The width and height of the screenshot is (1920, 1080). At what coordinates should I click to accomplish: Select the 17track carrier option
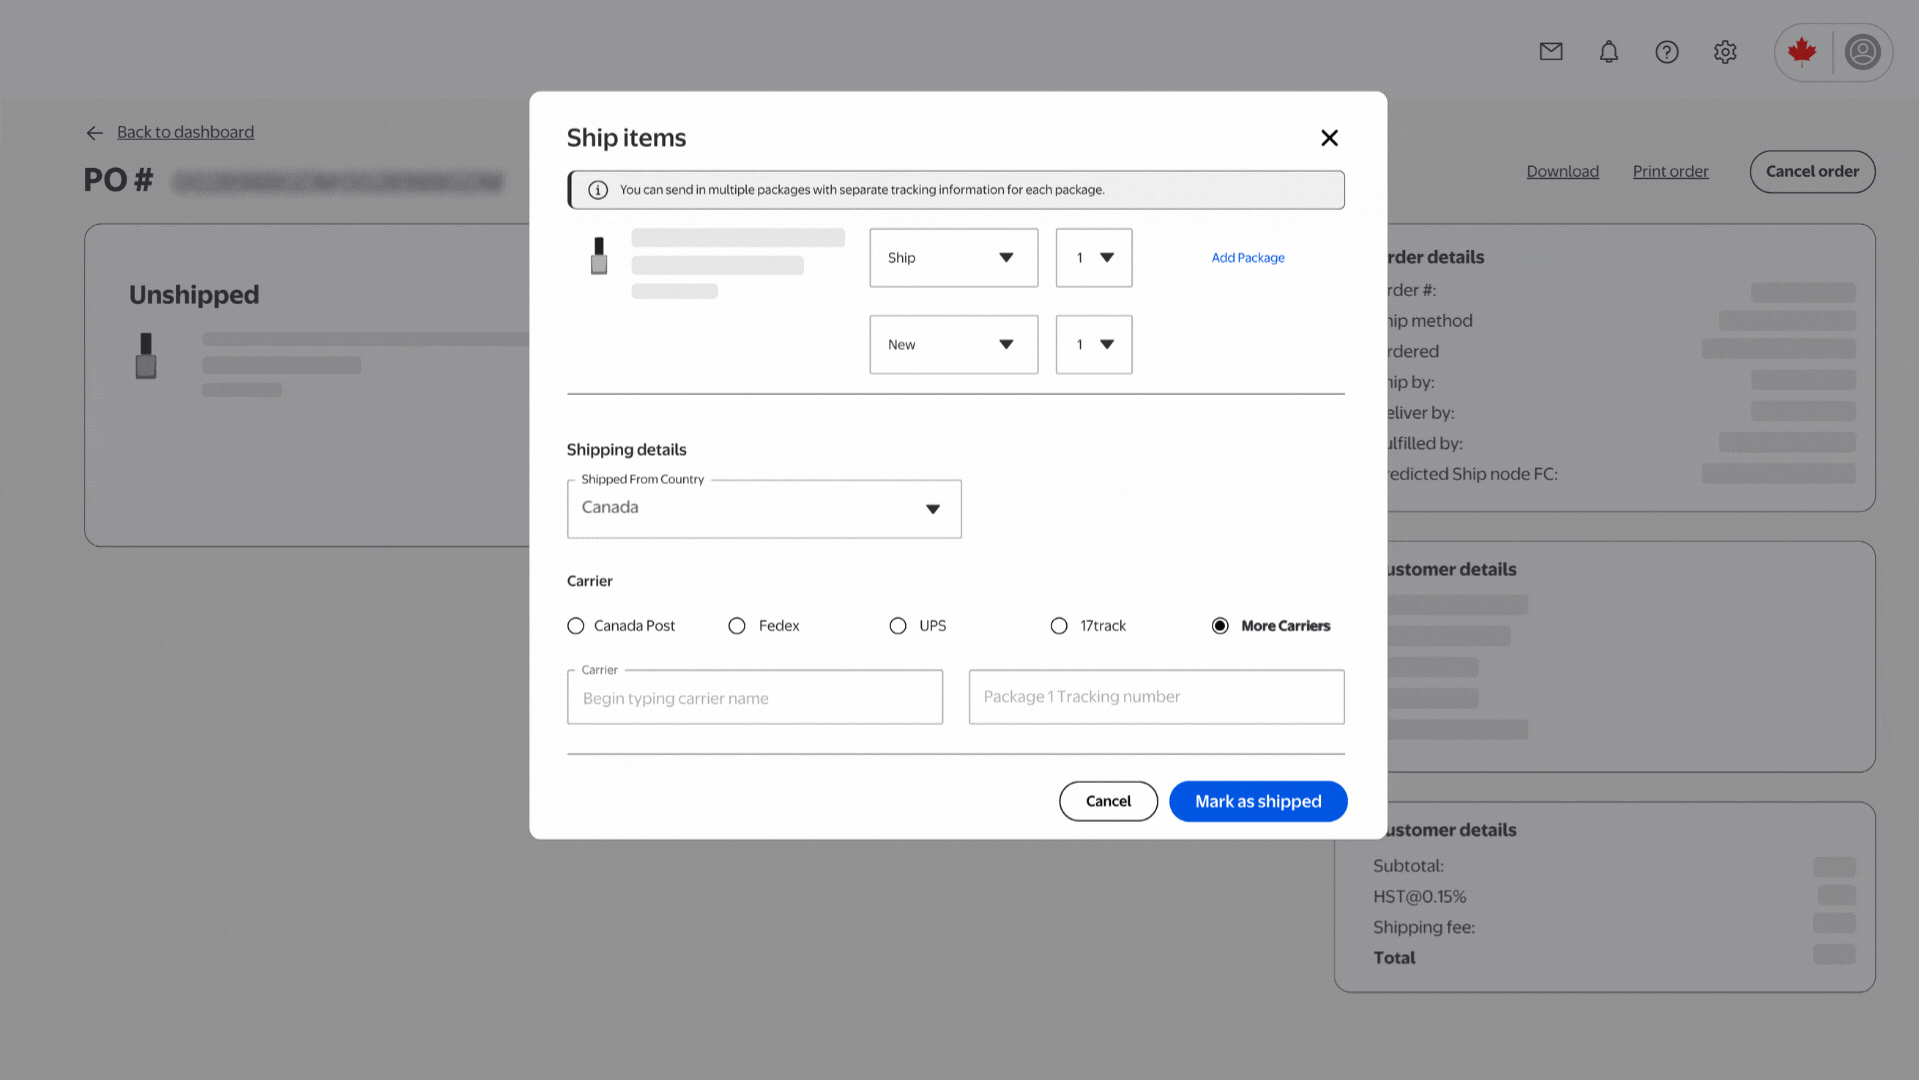click(1059, 626)
